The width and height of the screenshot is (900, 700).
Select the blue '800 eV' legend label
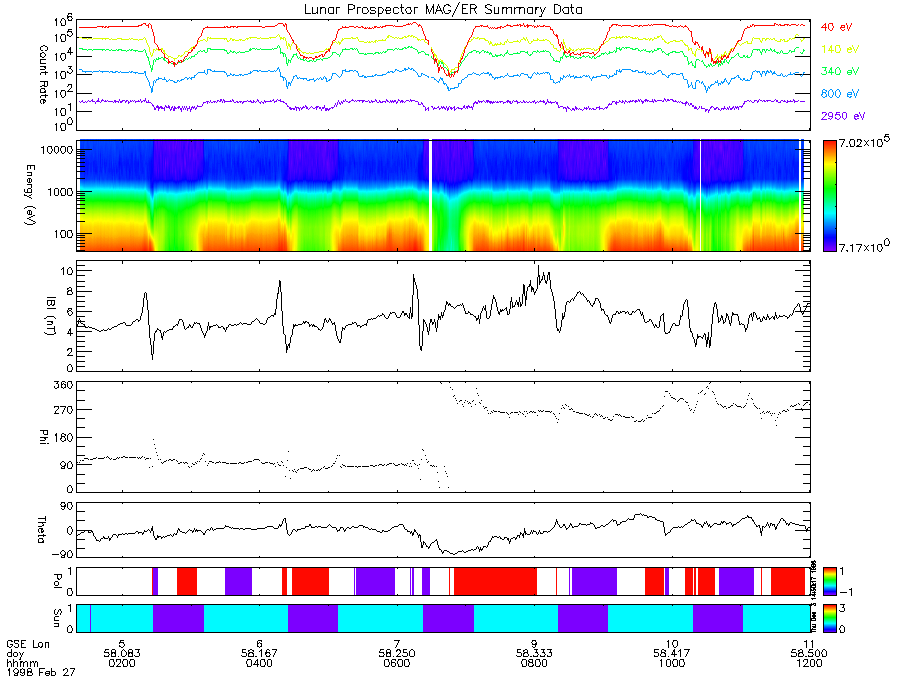(840, 94)
